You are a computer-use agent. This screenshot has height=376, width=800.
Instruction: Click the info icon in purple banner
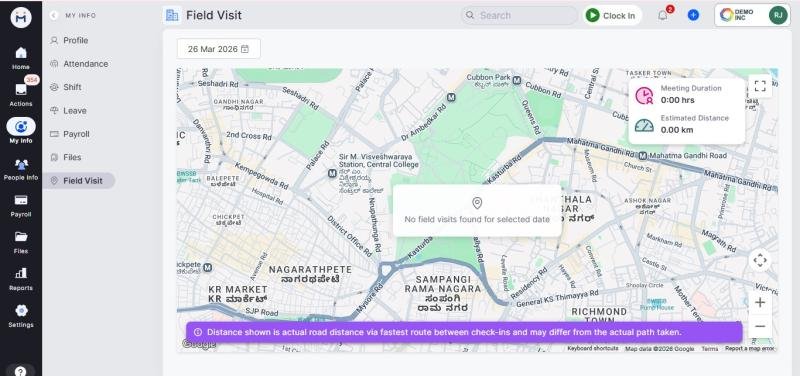(x=198, y=332)
